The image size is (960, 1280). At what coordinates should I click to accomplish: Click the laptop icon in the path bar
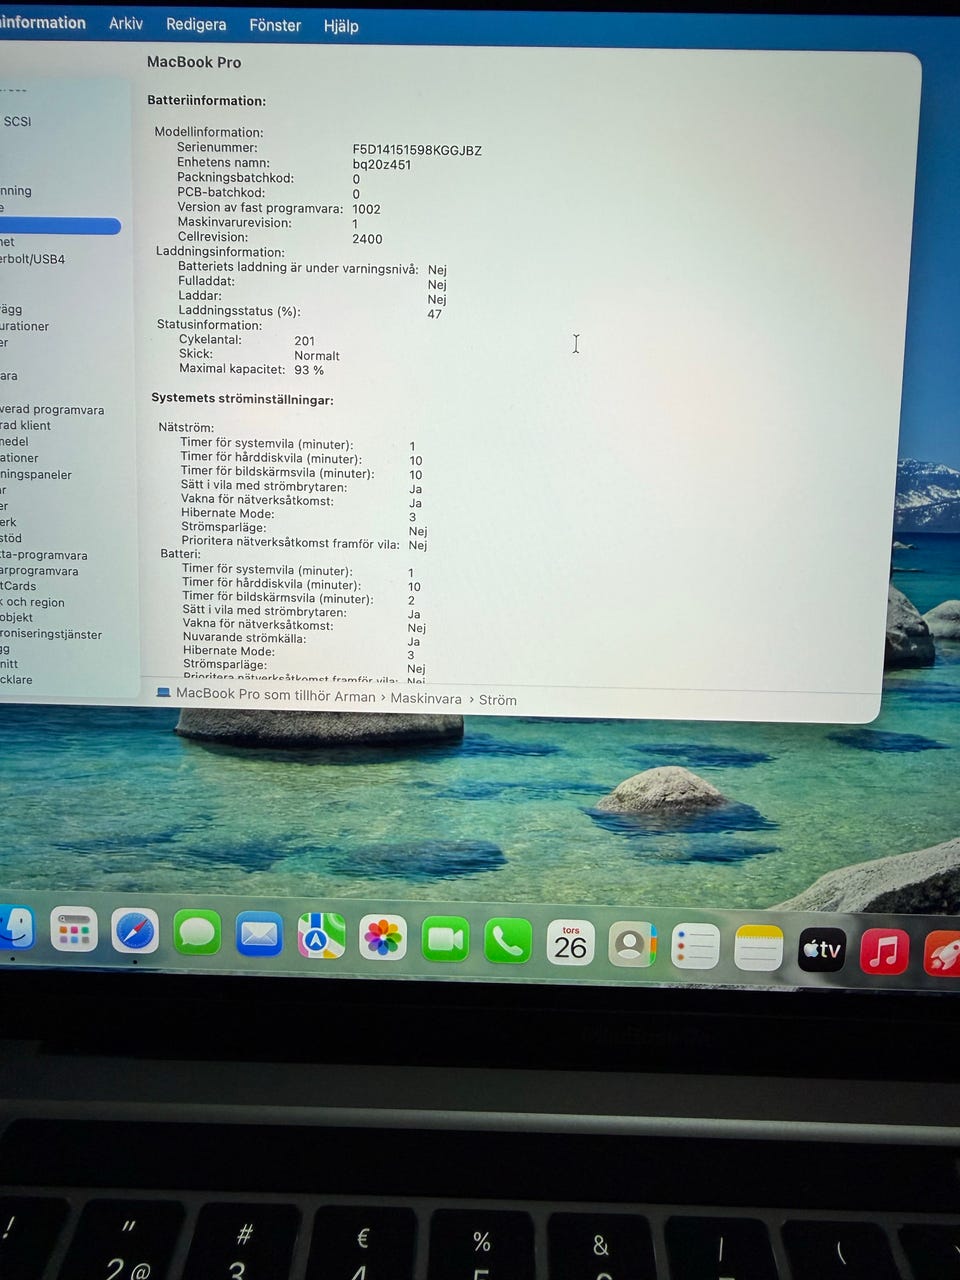pyautogui.click(x=163, y=693)
